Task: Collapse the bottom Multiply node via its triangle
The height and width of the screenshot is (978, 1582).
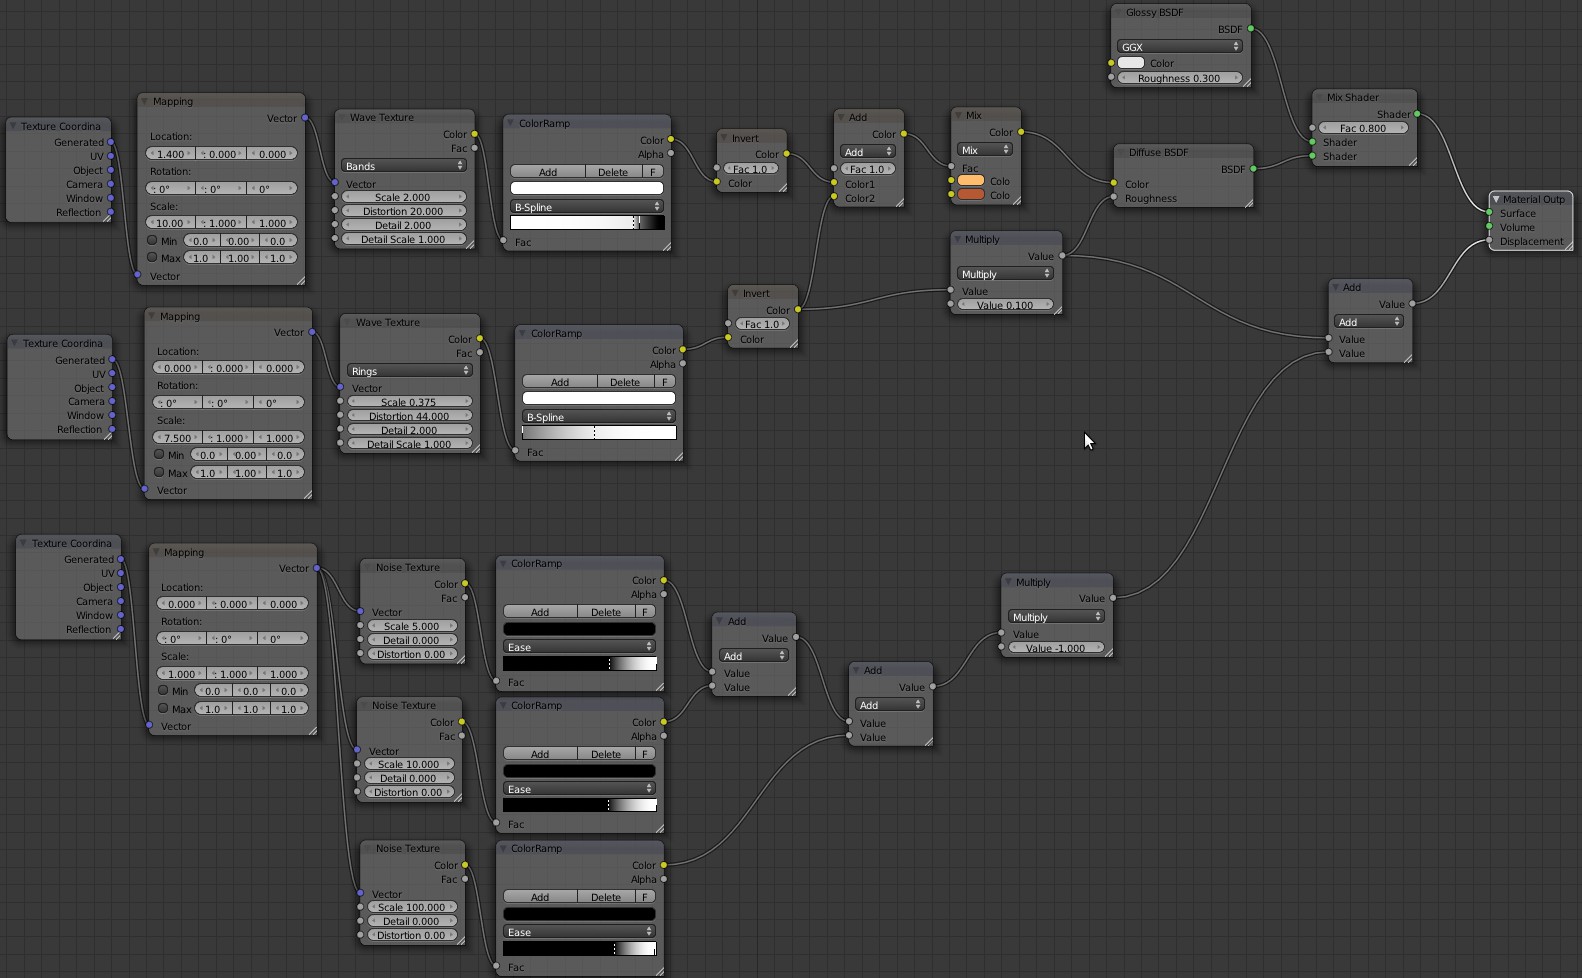Action: pos(1008,582)
